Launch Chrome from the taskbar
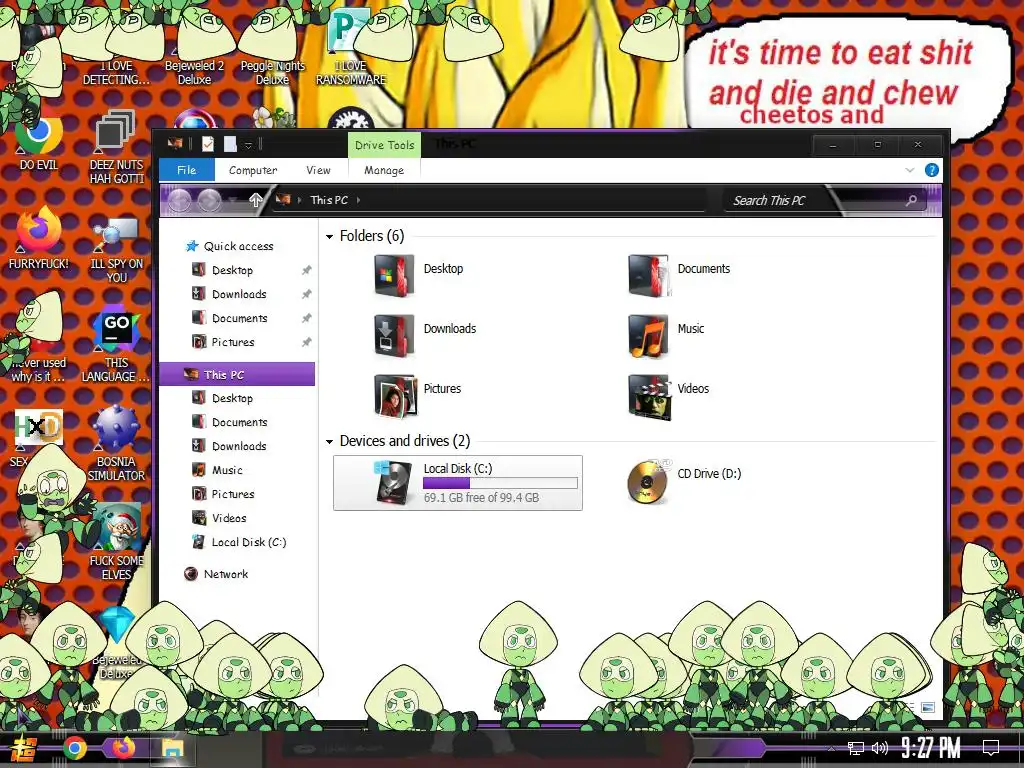 (75, 748)
